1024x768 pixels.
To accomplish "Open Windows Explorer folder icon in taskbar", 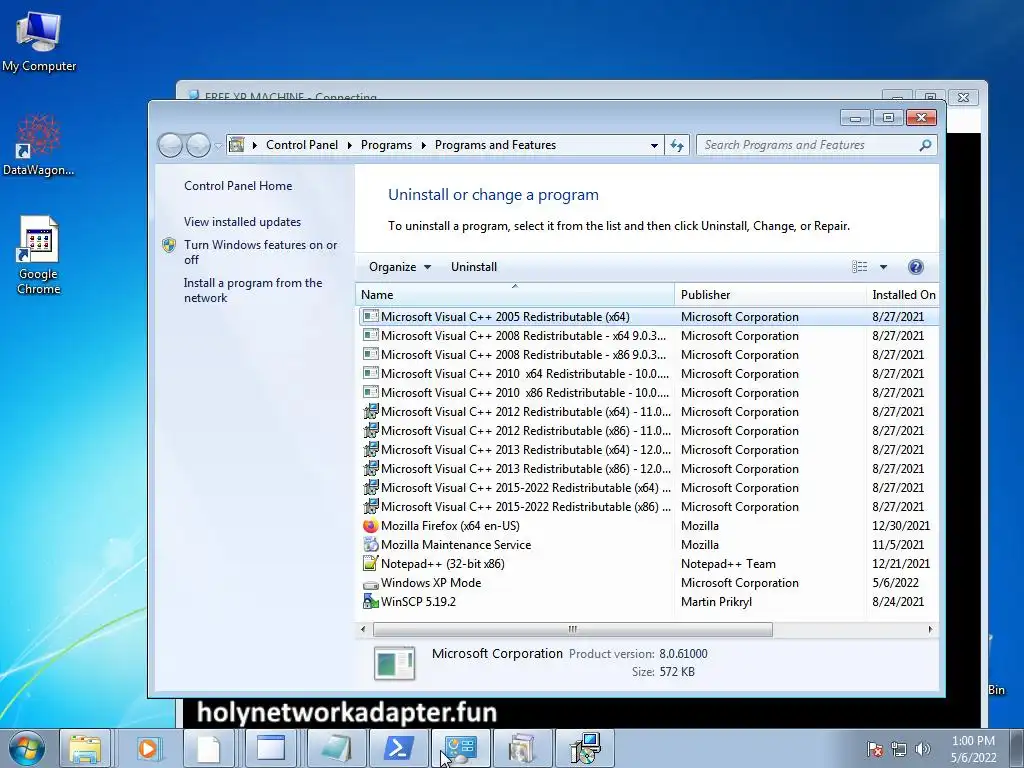I will [85, 748].
